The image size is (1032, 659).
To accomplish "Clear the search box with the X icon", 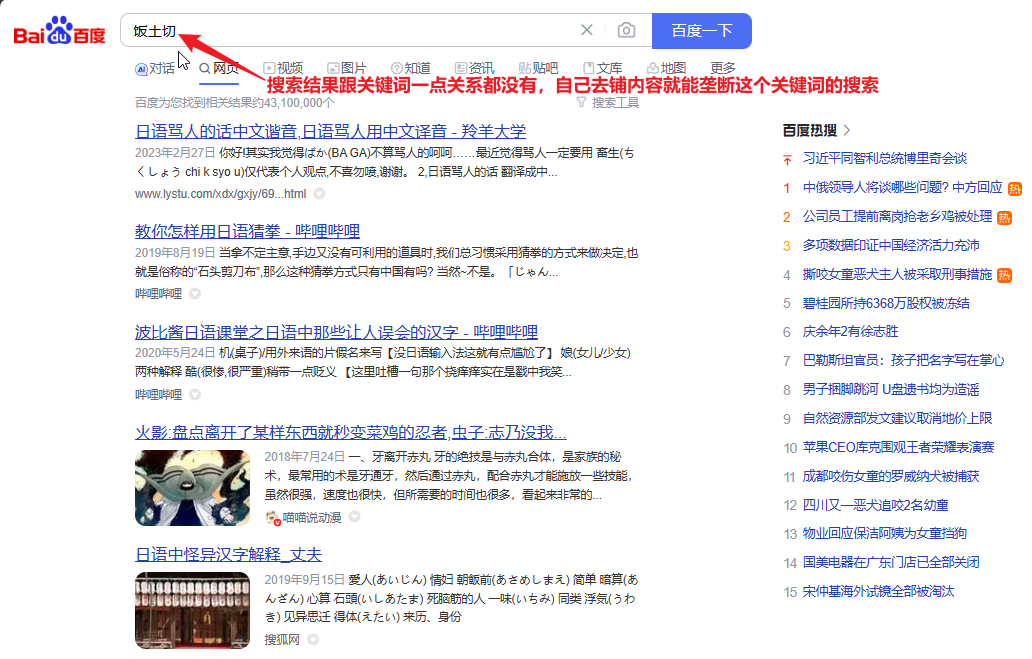I will point(587,30).
